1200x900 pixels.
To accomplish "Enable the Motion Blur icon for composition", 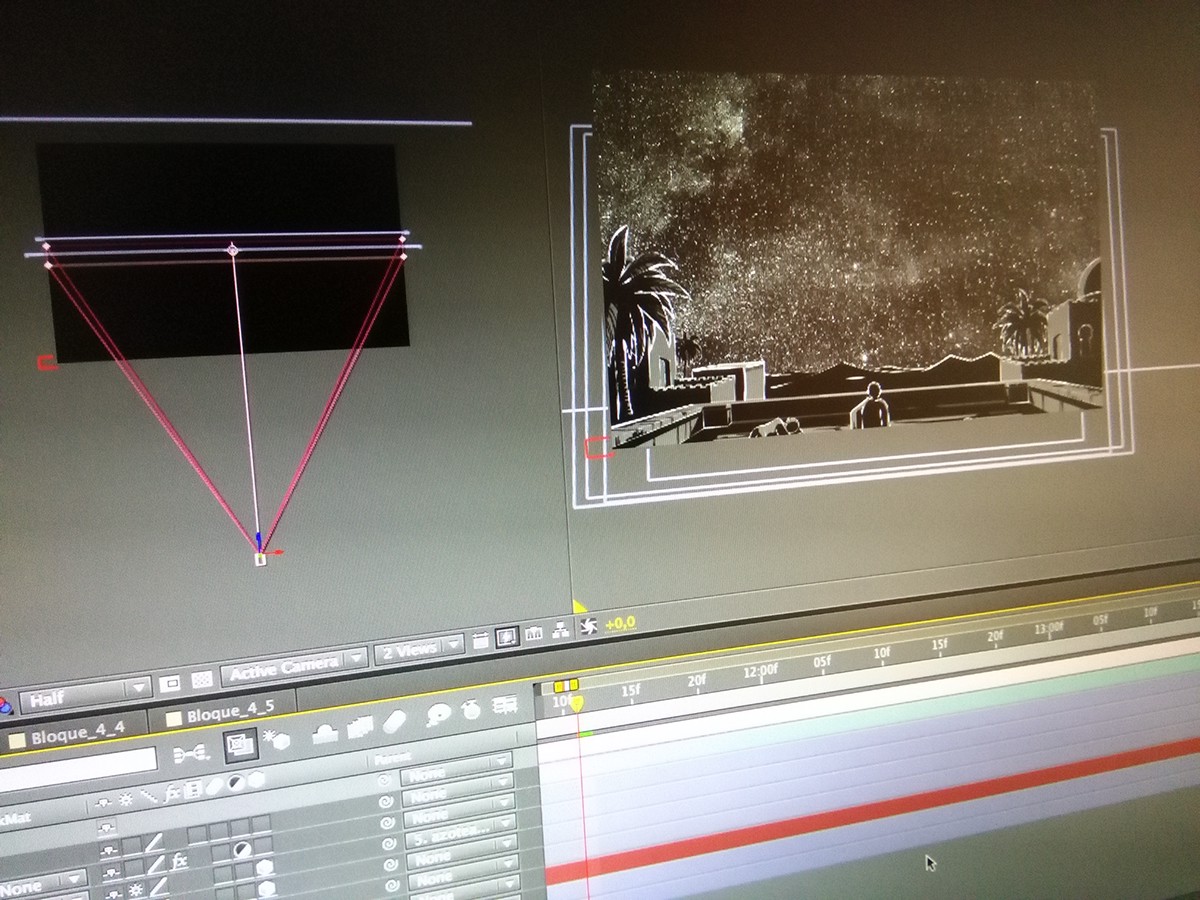I will coord(394,722).
